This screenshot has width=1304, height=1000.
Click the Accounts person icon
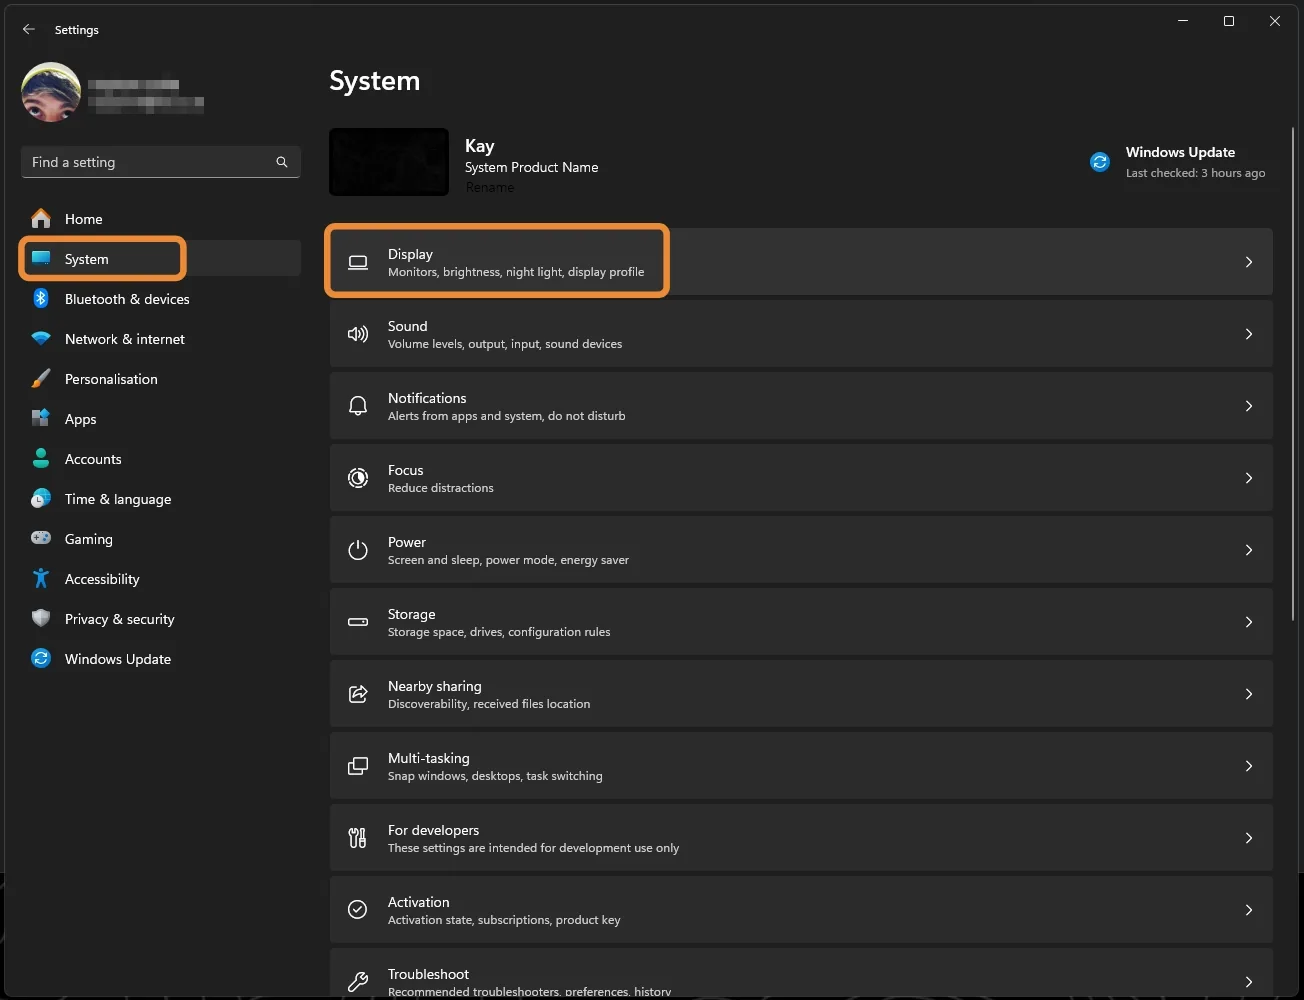point(41,459)
